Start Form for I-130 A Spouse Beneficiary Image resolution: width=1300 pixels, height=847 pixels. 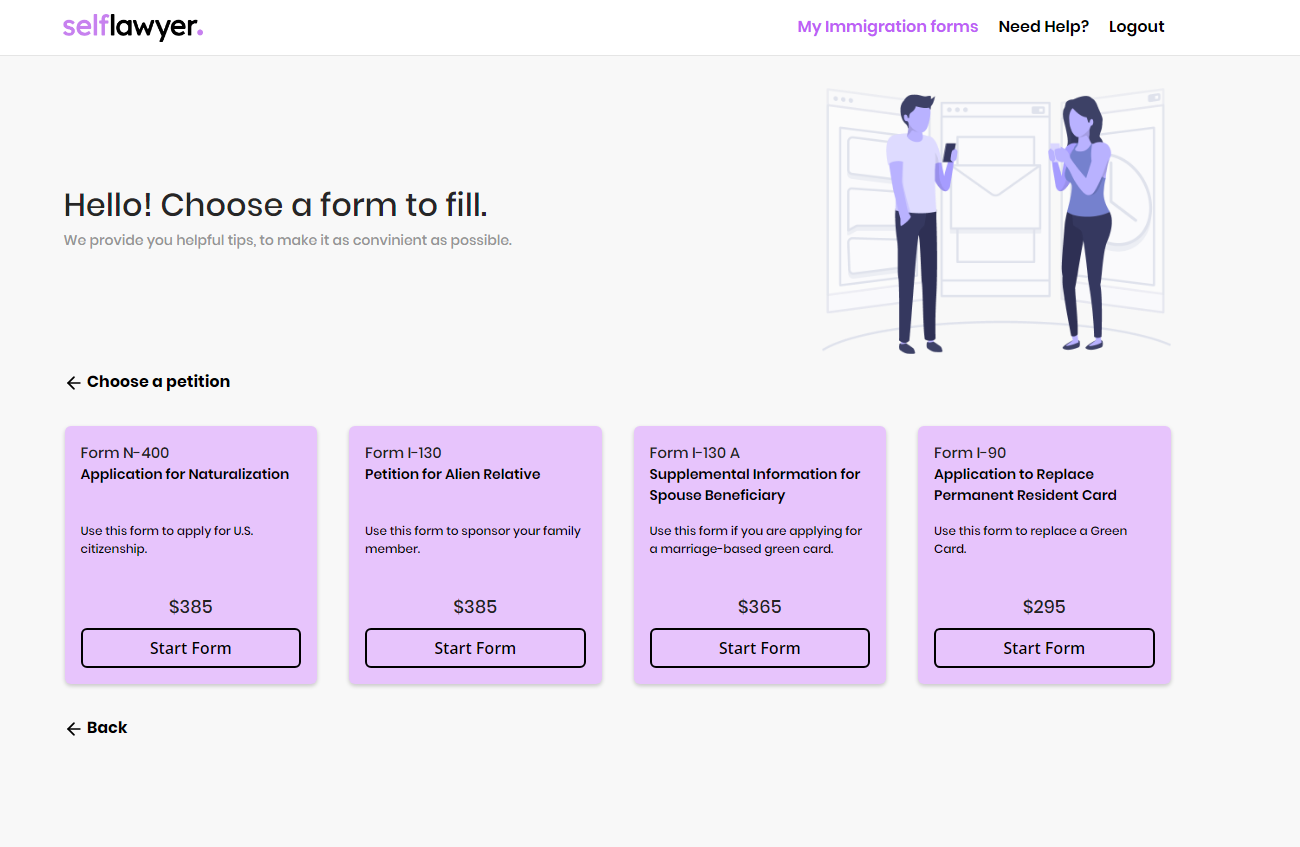pos(759,648)
